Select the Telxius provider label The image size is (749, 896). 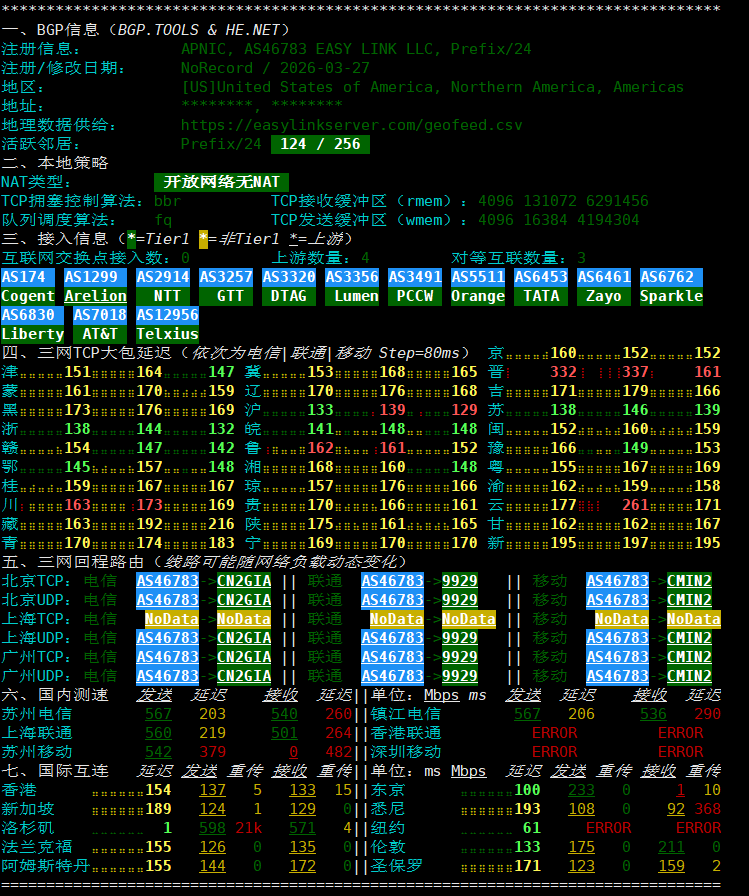coord(167,334)
